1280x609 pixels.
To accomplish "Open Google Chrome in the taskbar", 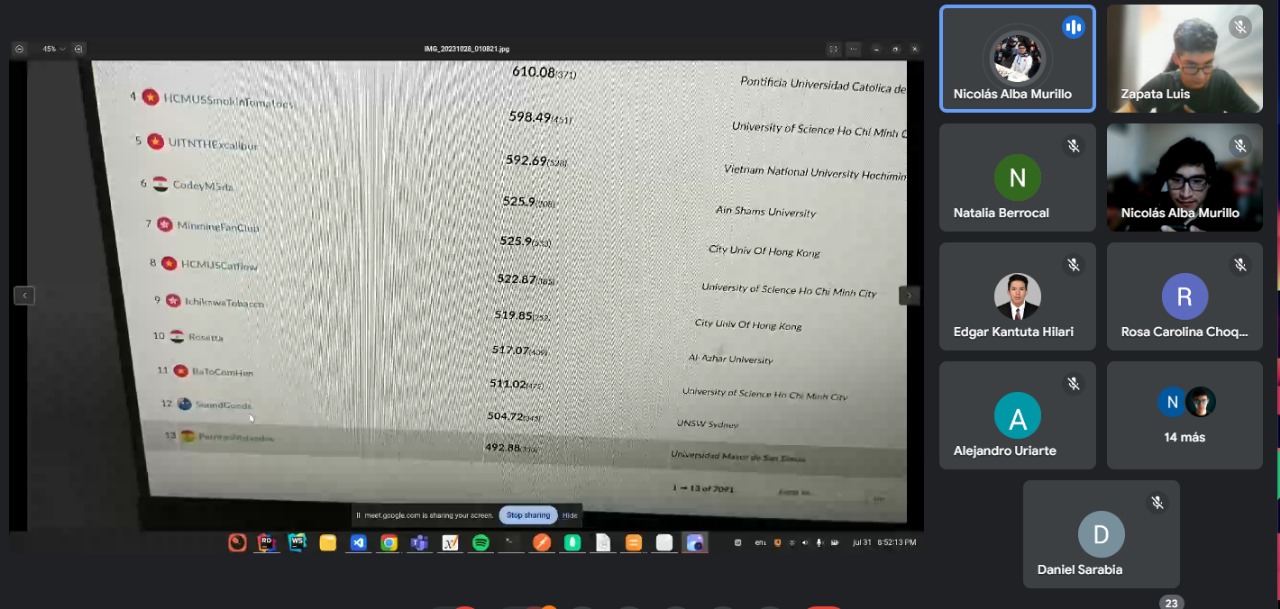I will pyautogui.click(x=389, y=543).
